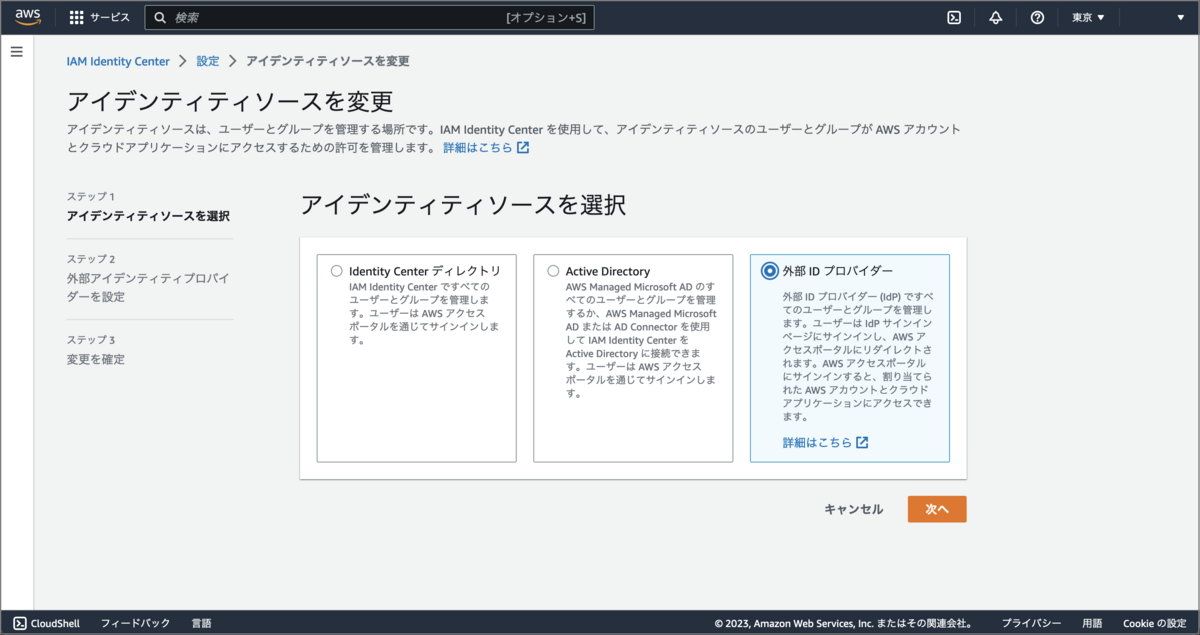This screenshot has width=1200, height=635.
Task: Click the CloudShell terminal icon in the footer
Action: pos(20,623)
